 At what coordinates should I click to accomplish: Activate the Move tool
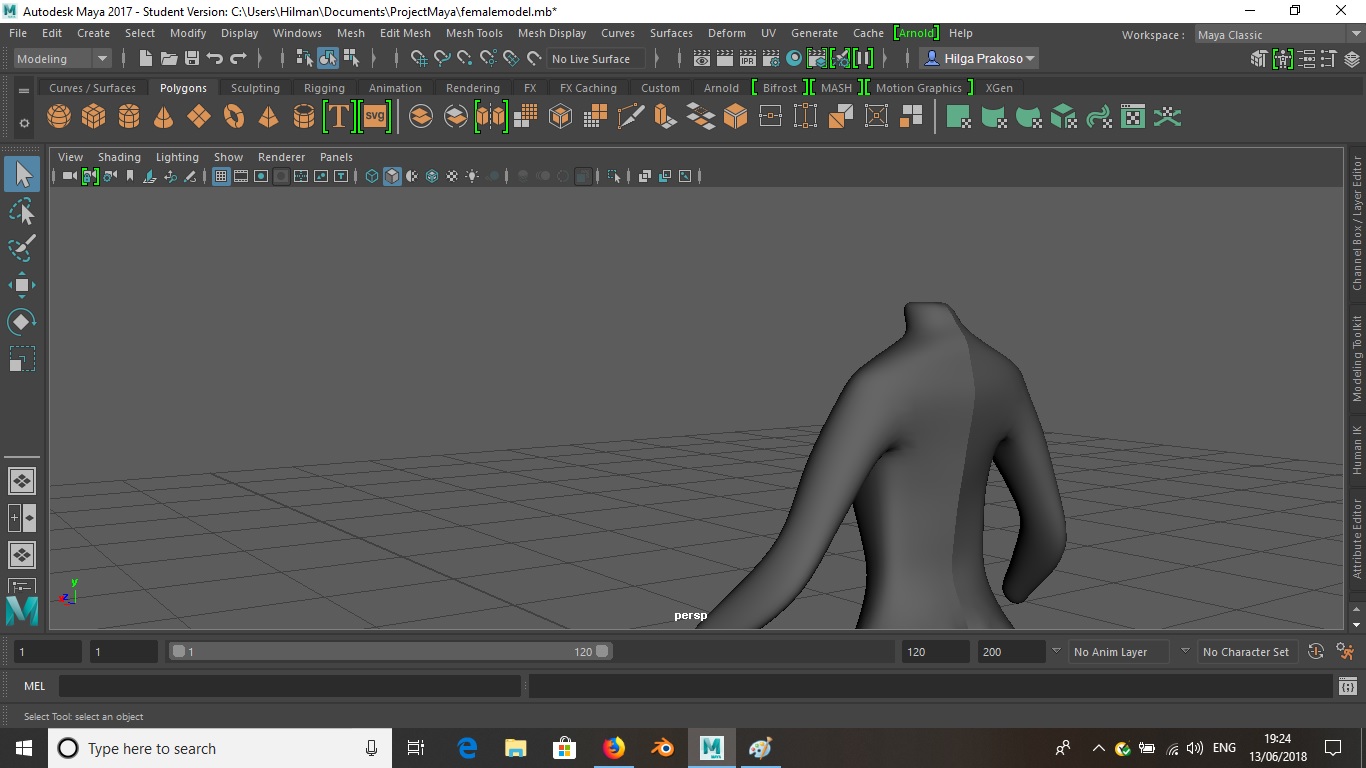(x=22, y=285)
